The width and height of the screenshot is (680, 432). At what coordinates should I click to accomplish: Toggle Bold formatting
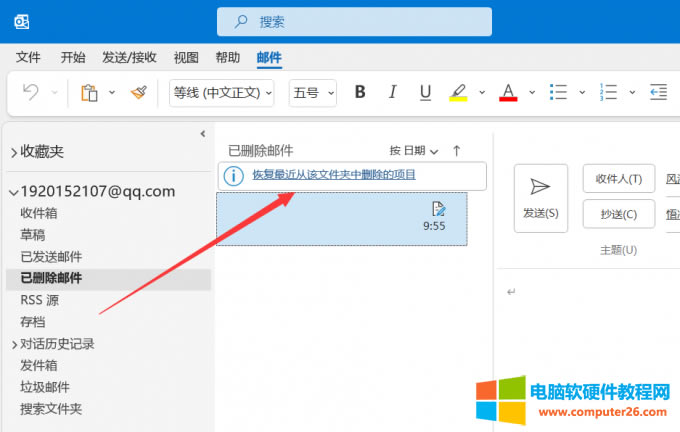tap(360, 93)
